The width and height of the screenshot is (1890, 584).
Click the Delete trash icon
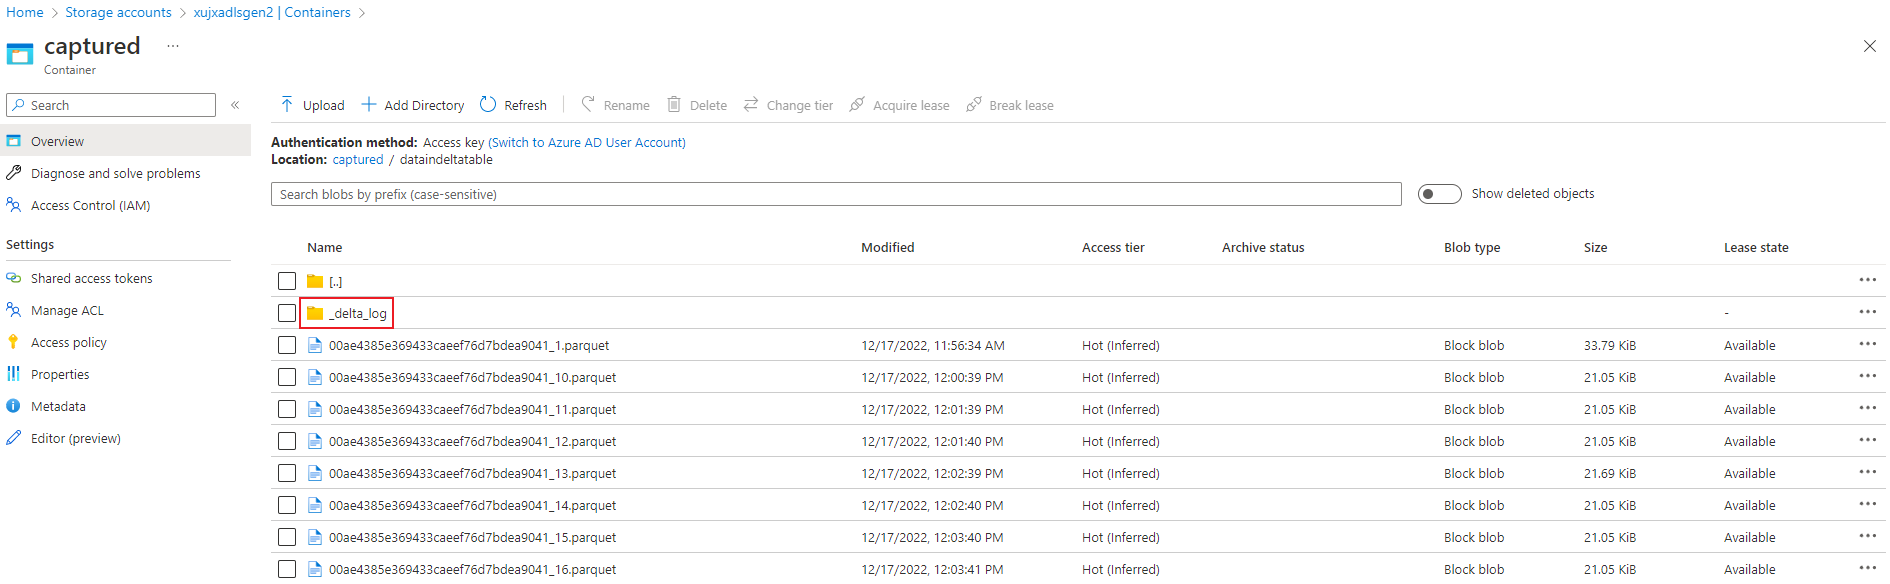(674, 104)
